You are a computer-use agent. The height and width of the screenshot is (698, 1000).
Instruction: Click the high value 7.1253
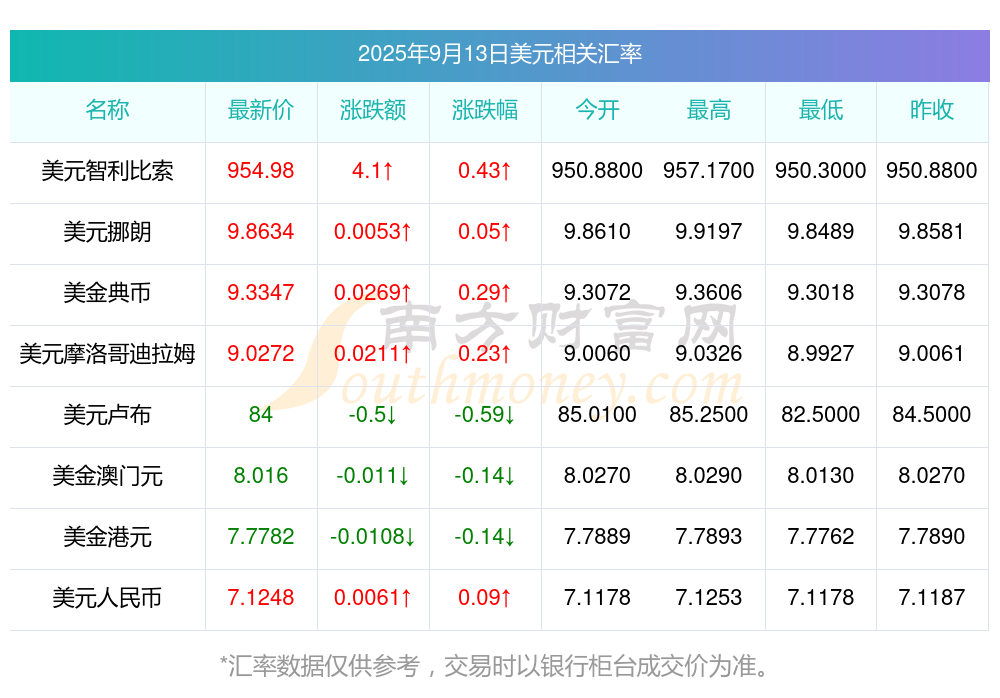[709, 598]
